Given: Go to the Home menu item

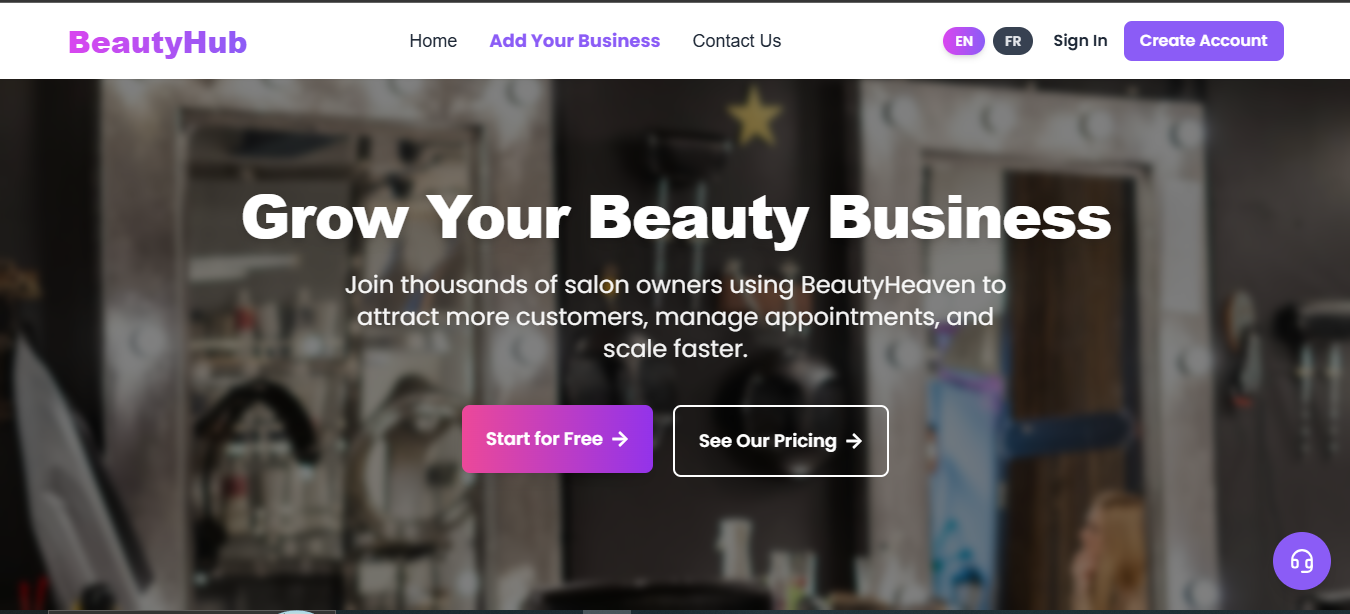Looking at the screenshot, I should point(433,41).
